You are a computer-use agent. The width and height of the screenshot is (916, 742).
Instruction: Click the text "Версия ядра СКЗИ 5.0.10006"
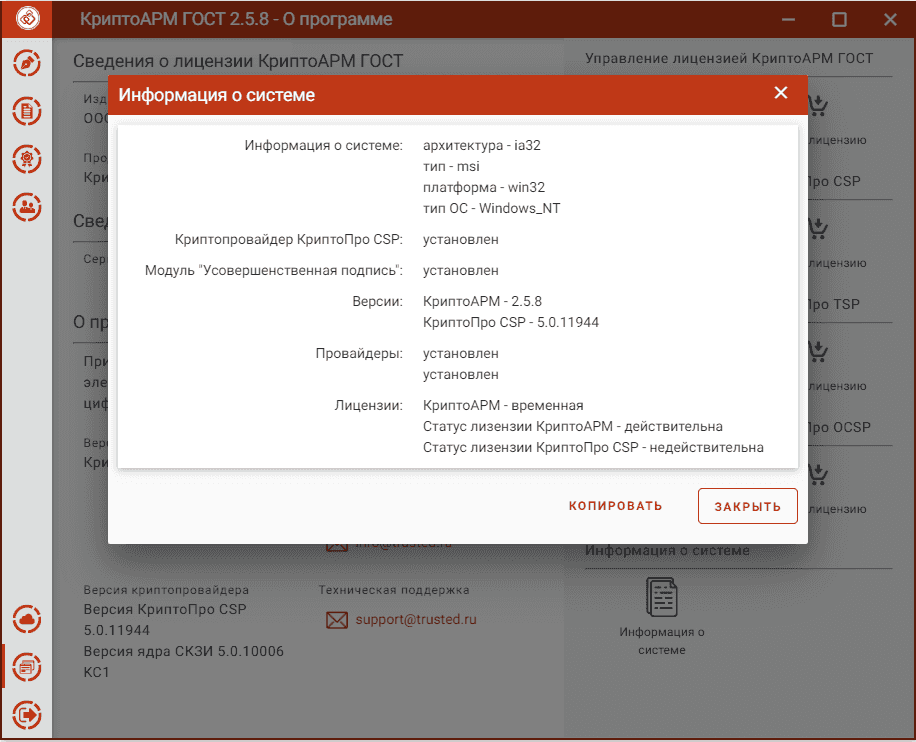coord(183,651)
